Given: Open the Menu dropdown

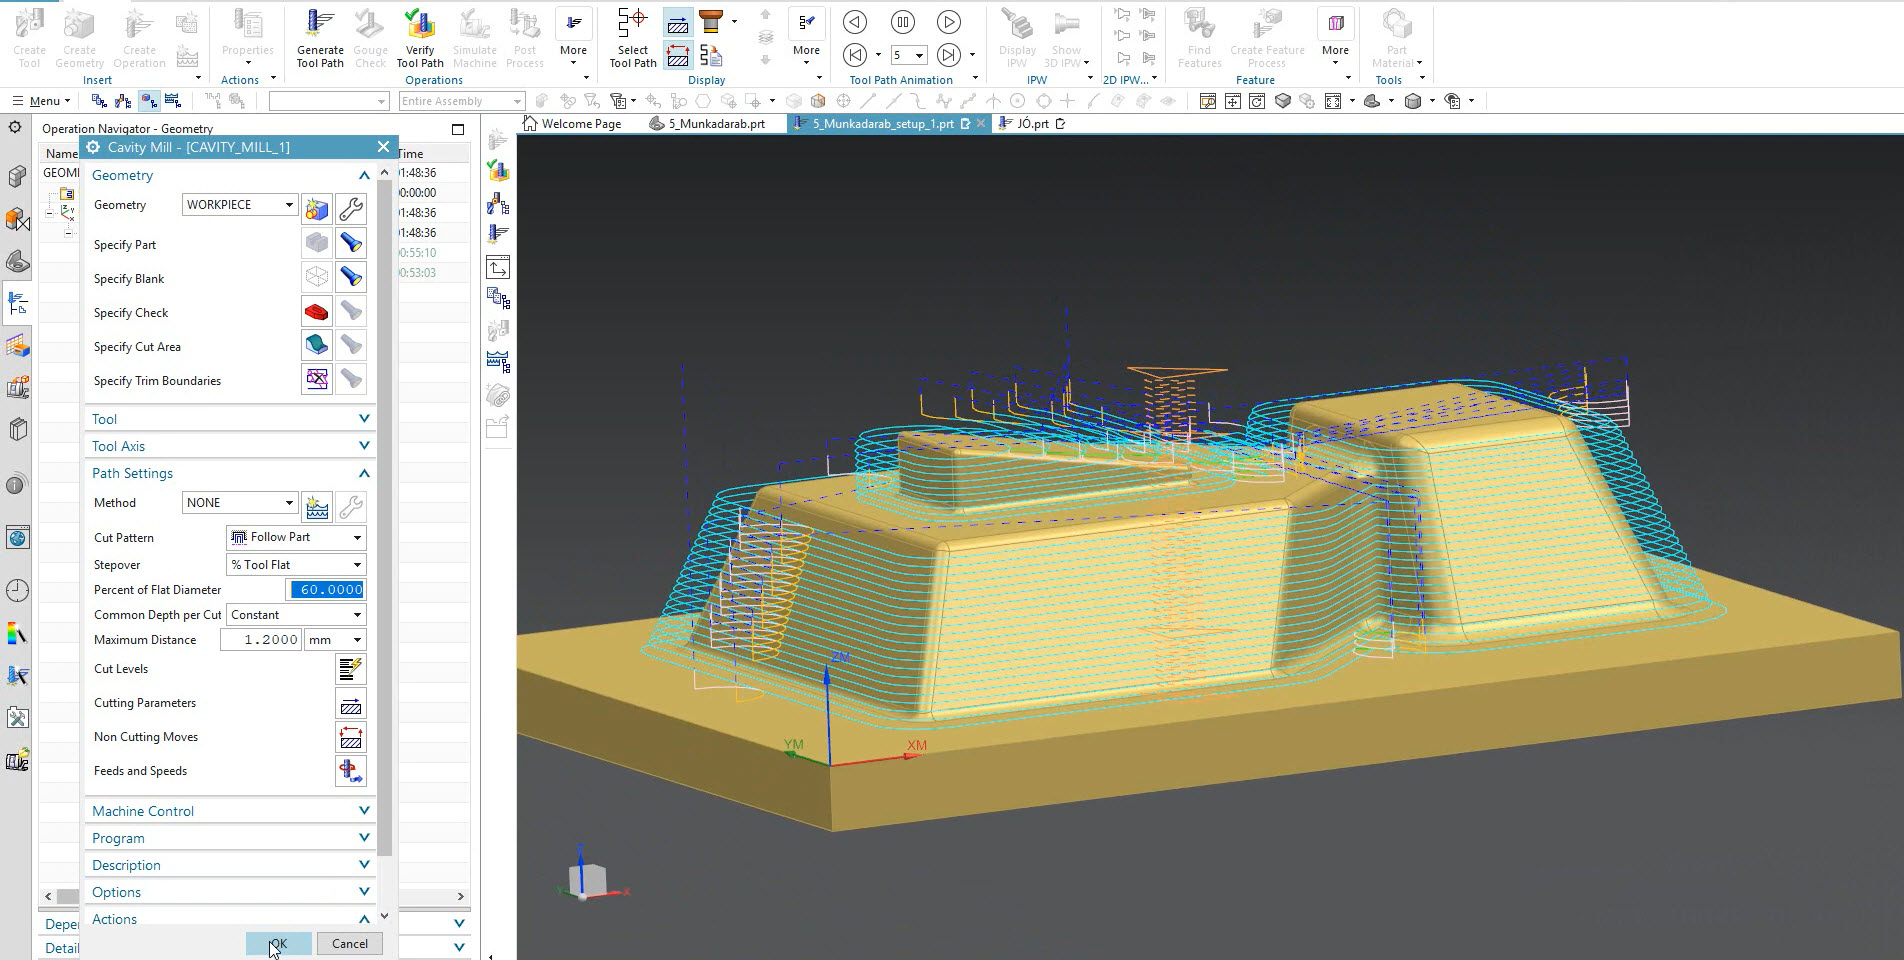Looking at the screenshot, I should click(42, 101).
